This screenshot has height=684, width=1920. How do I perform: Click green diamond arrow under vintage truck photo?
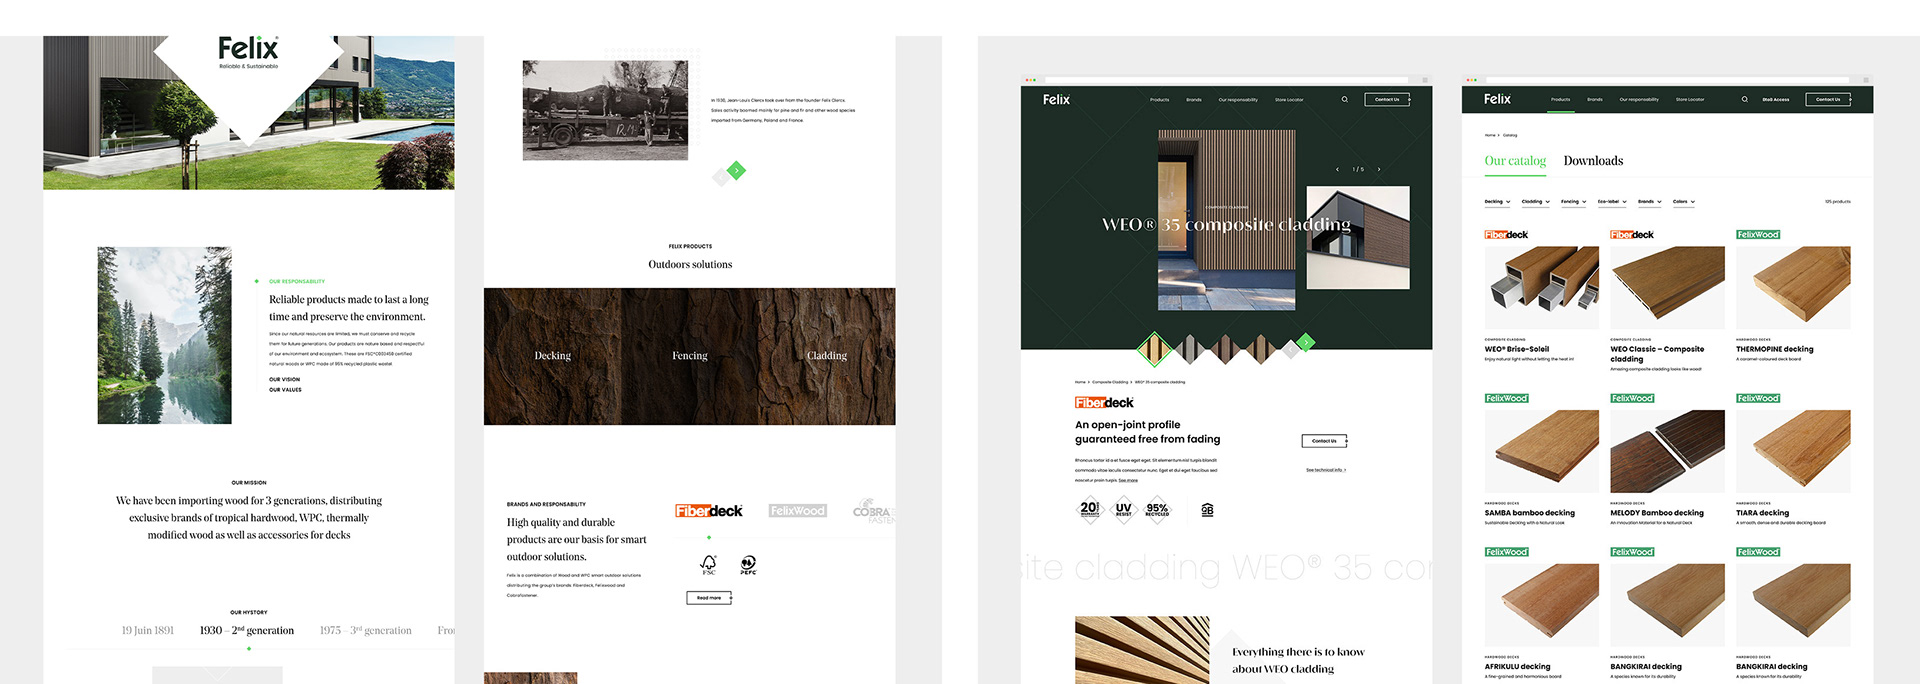pyautogui.click(x=736, y=170)
